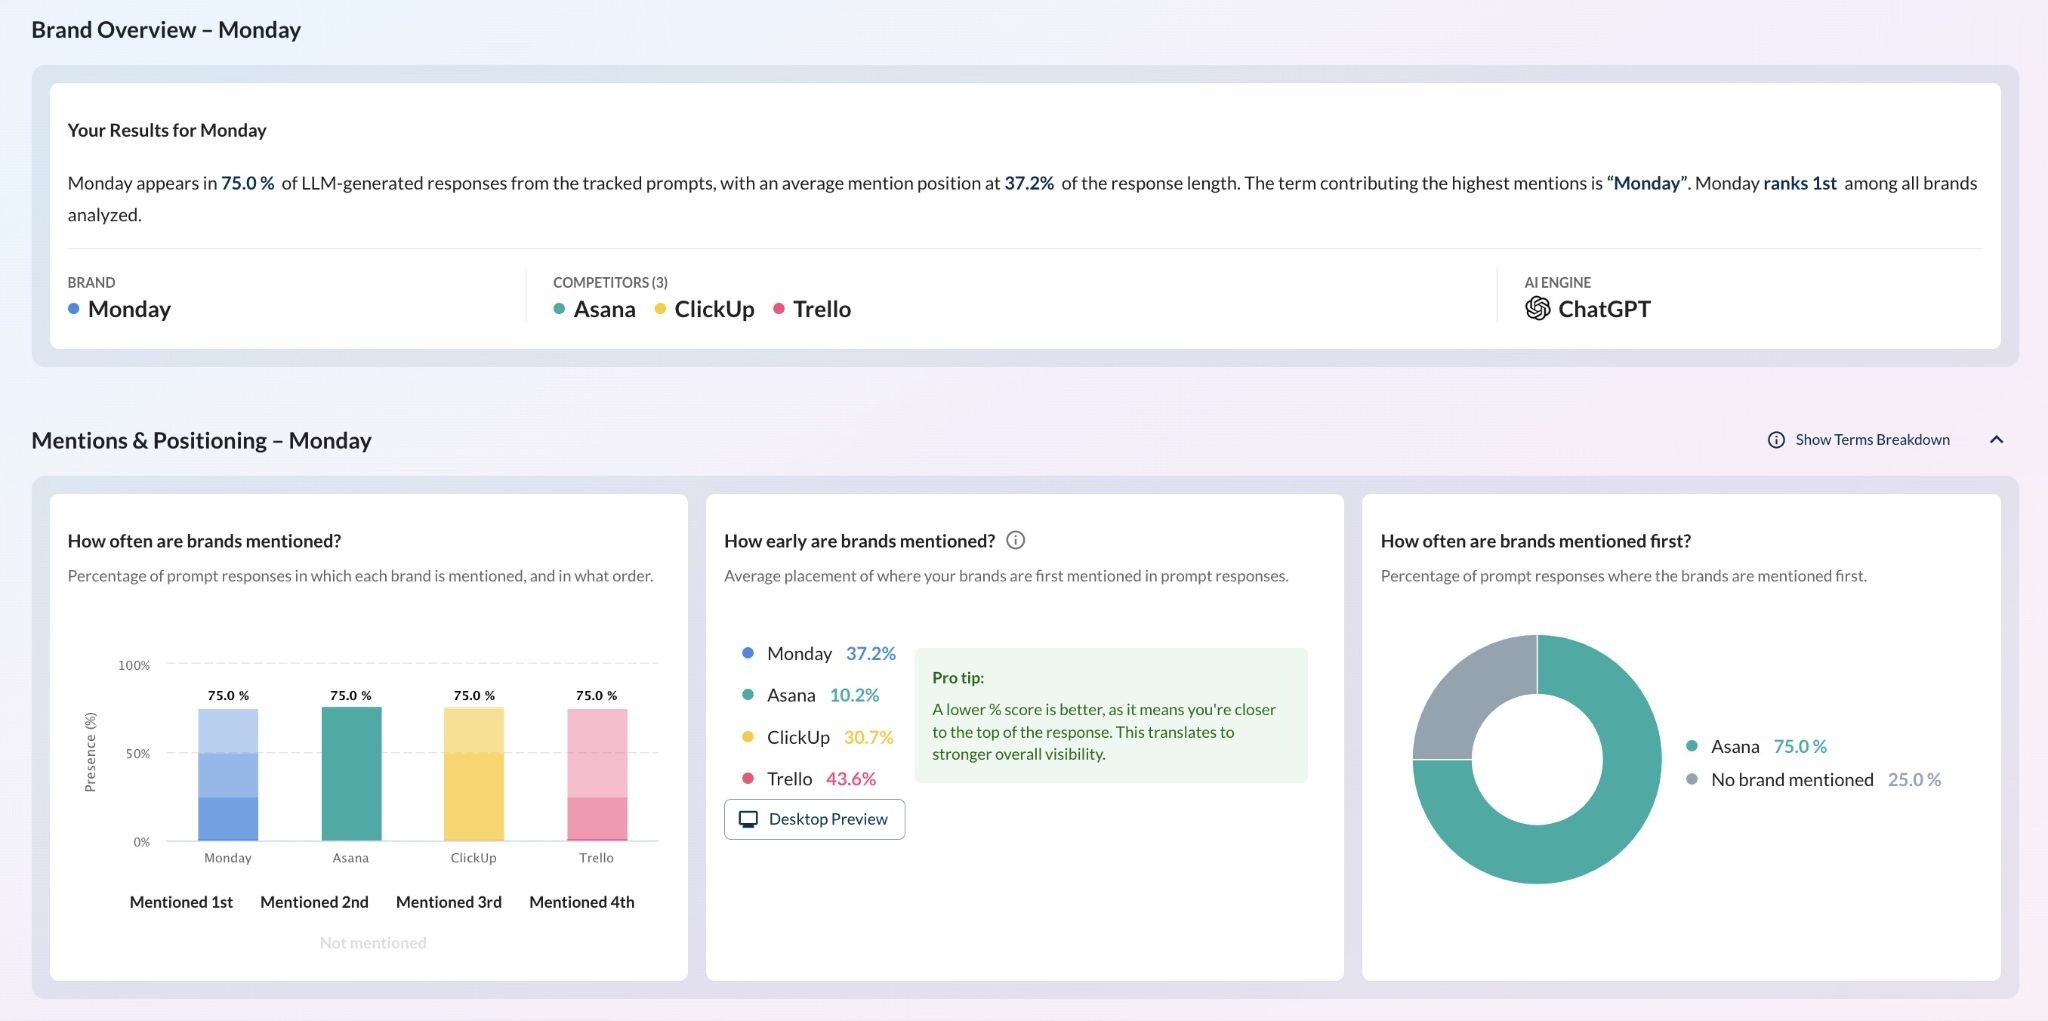Click the Monday 37.2% row in the placement list
The image size is (2048, 1021).
pos(819,653)
